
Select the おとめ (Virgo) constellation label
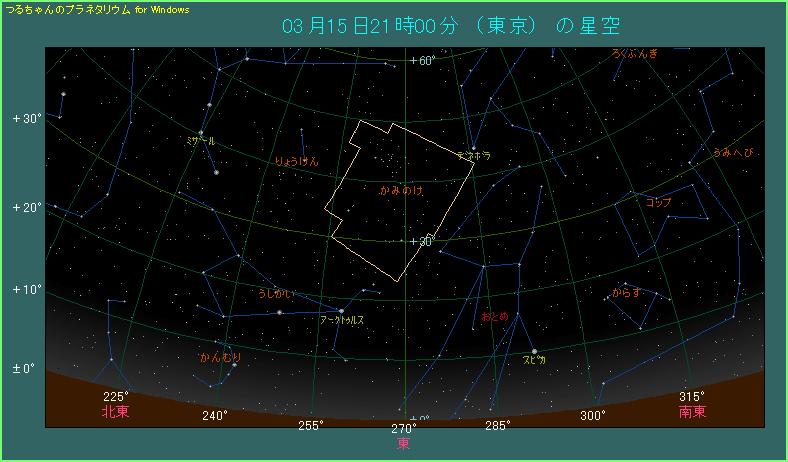pos(495,316)
